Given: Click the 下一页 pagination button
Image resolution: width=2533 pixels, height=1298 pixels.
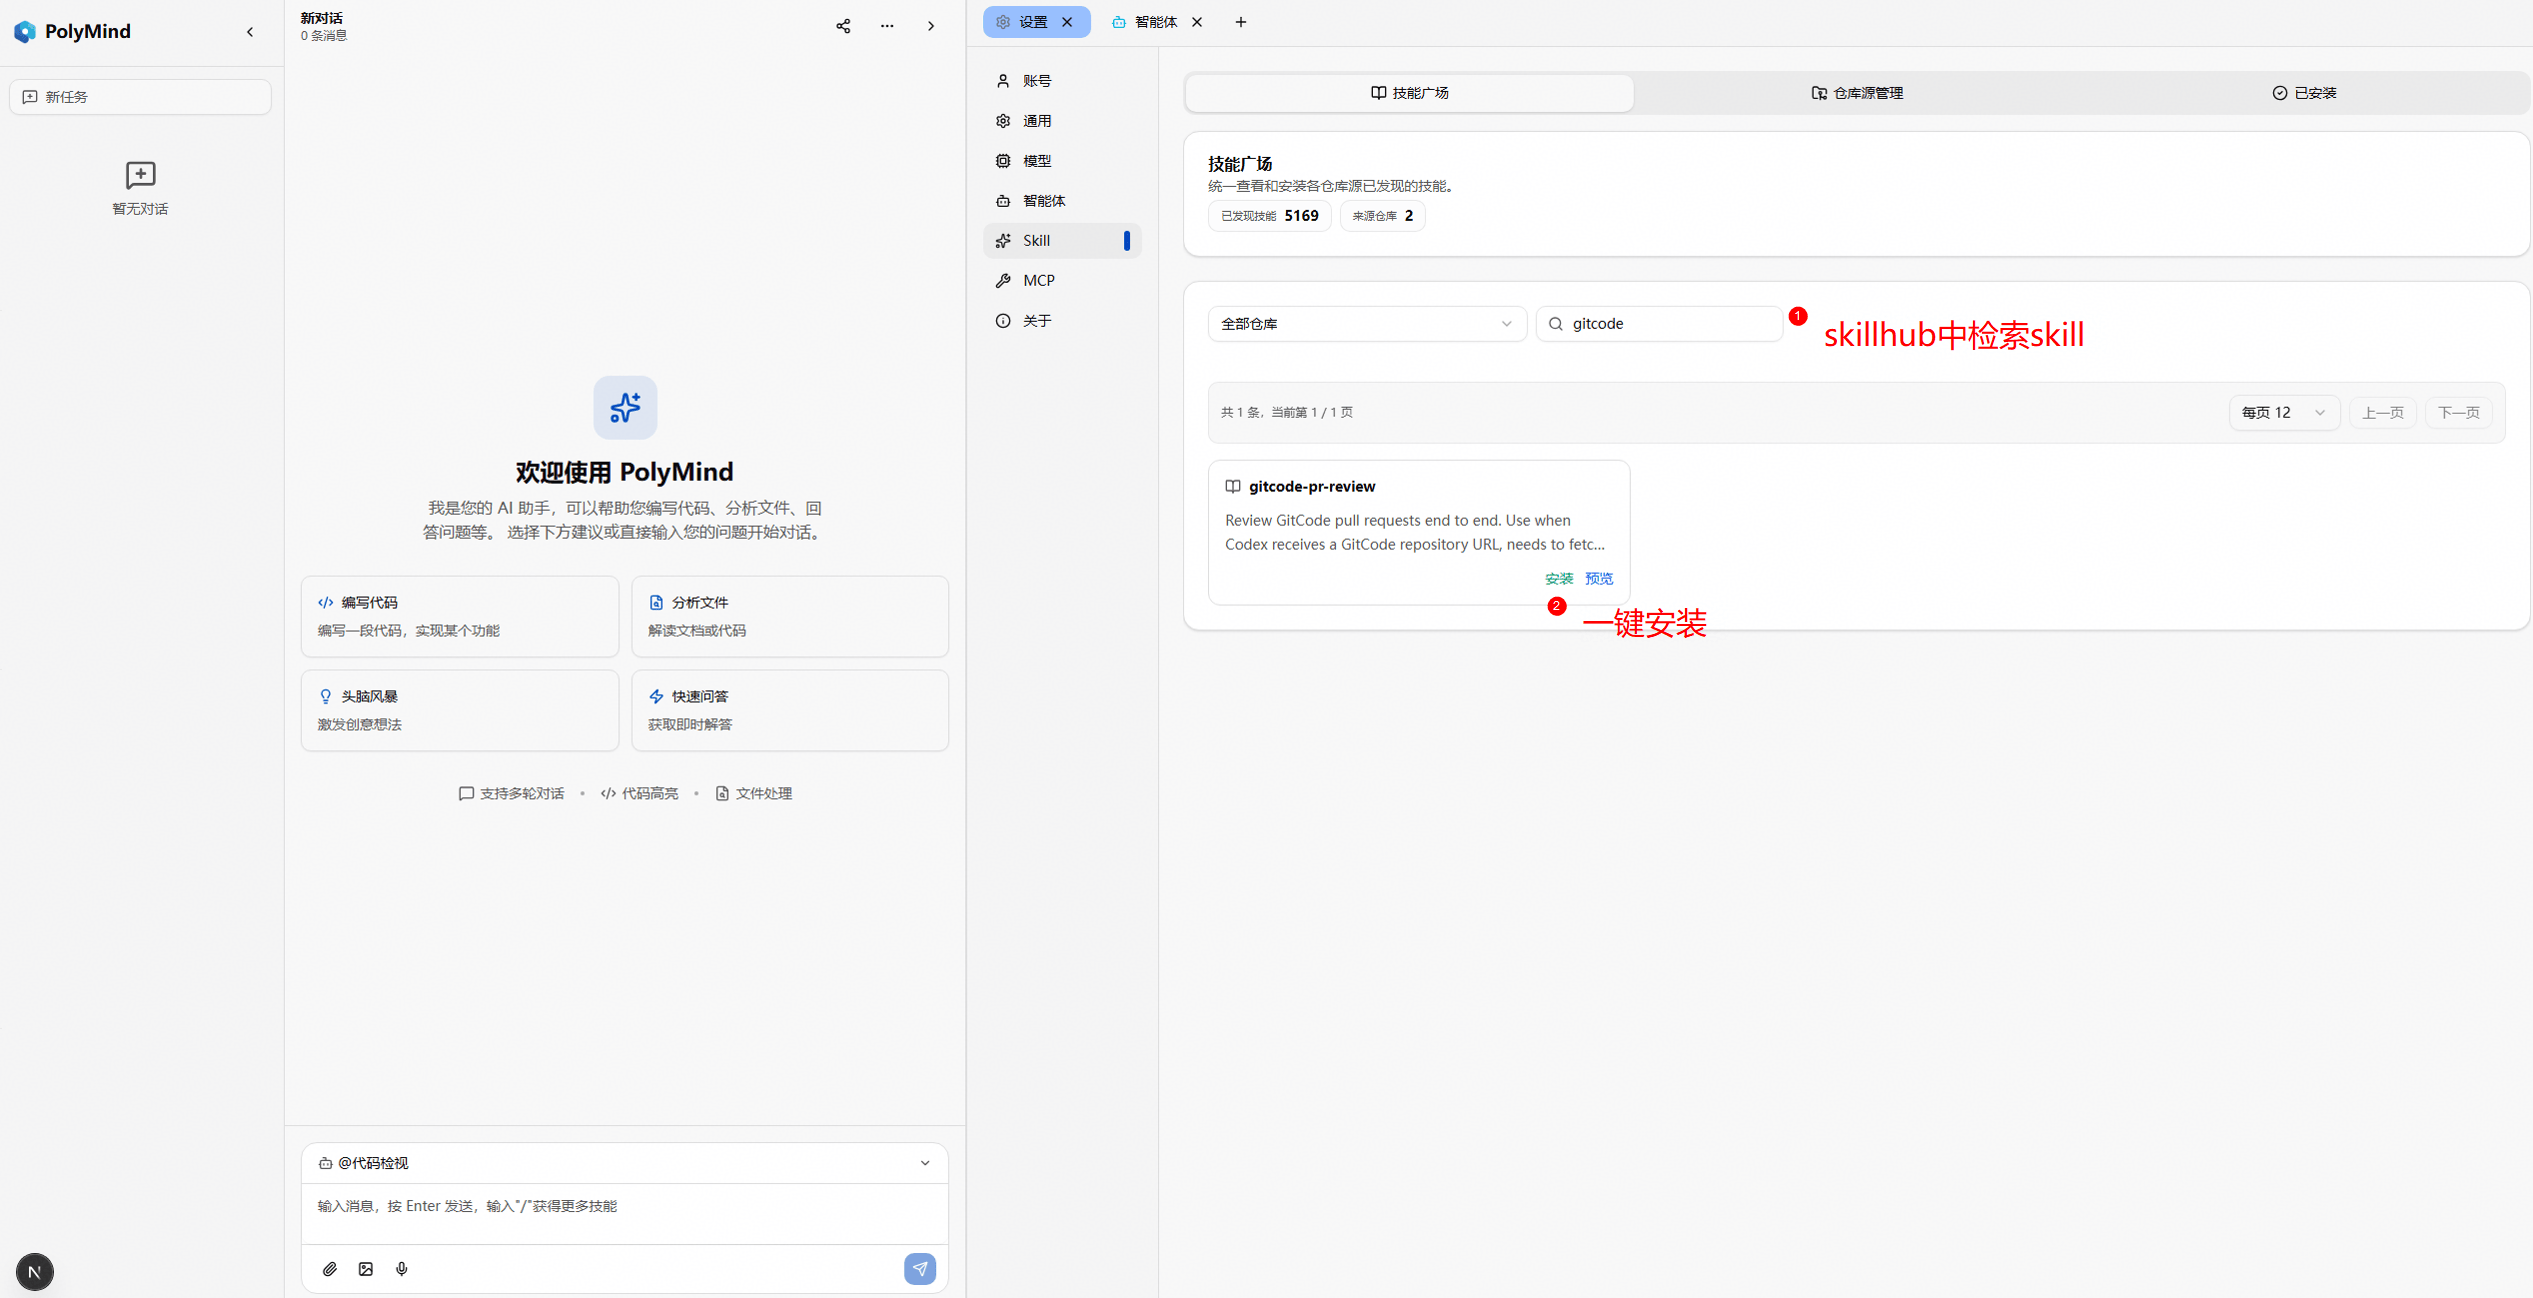Looking at the screenshot, I should point(2459,413).
